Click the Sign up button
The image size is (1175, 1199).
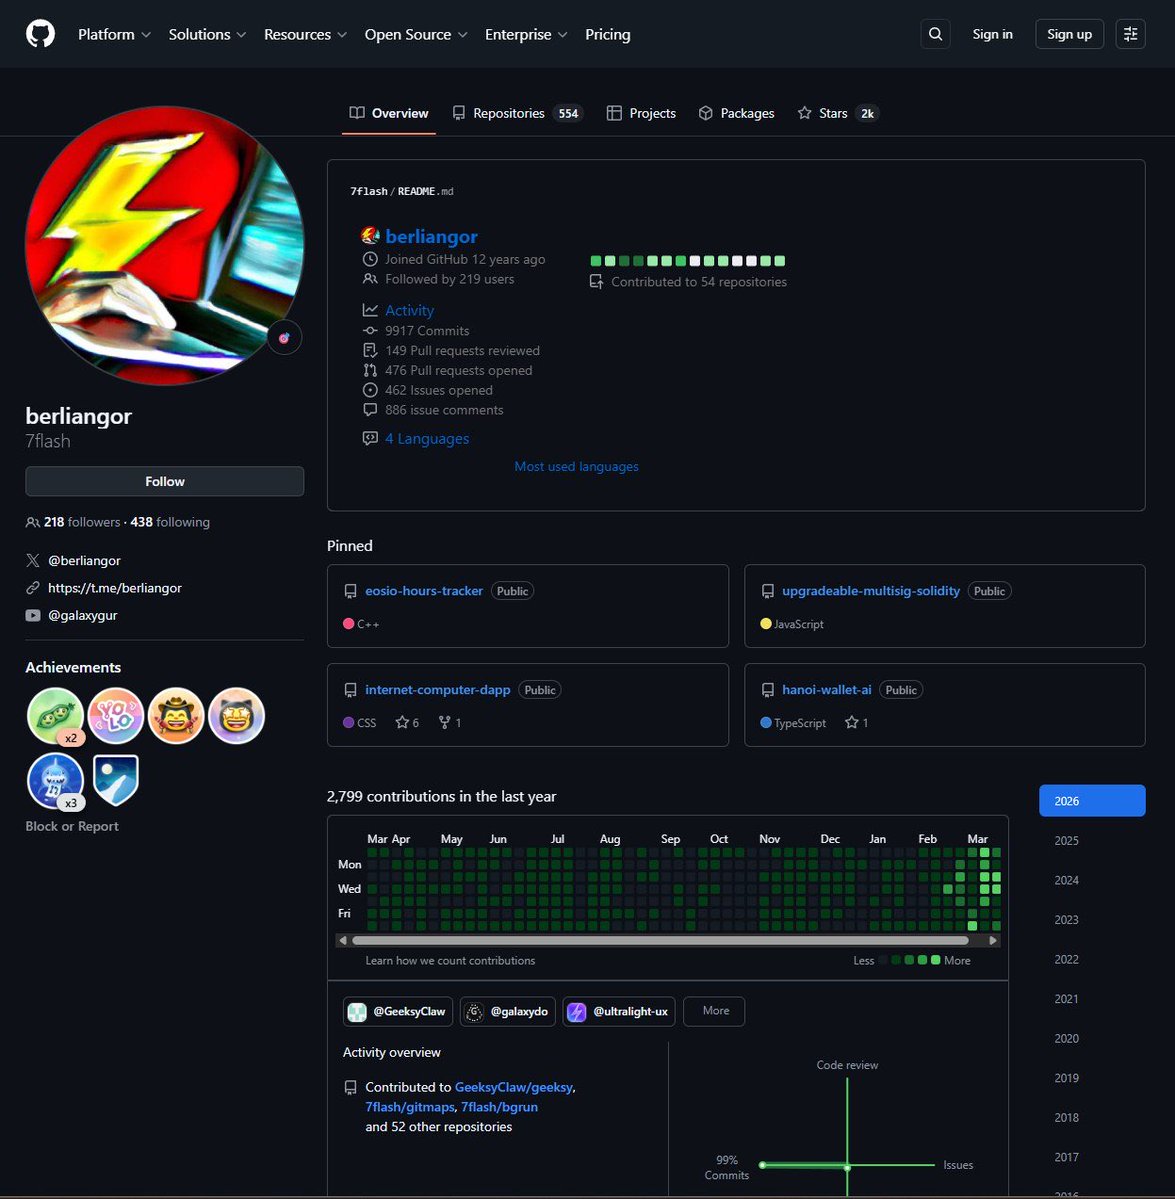(1069, 34)
